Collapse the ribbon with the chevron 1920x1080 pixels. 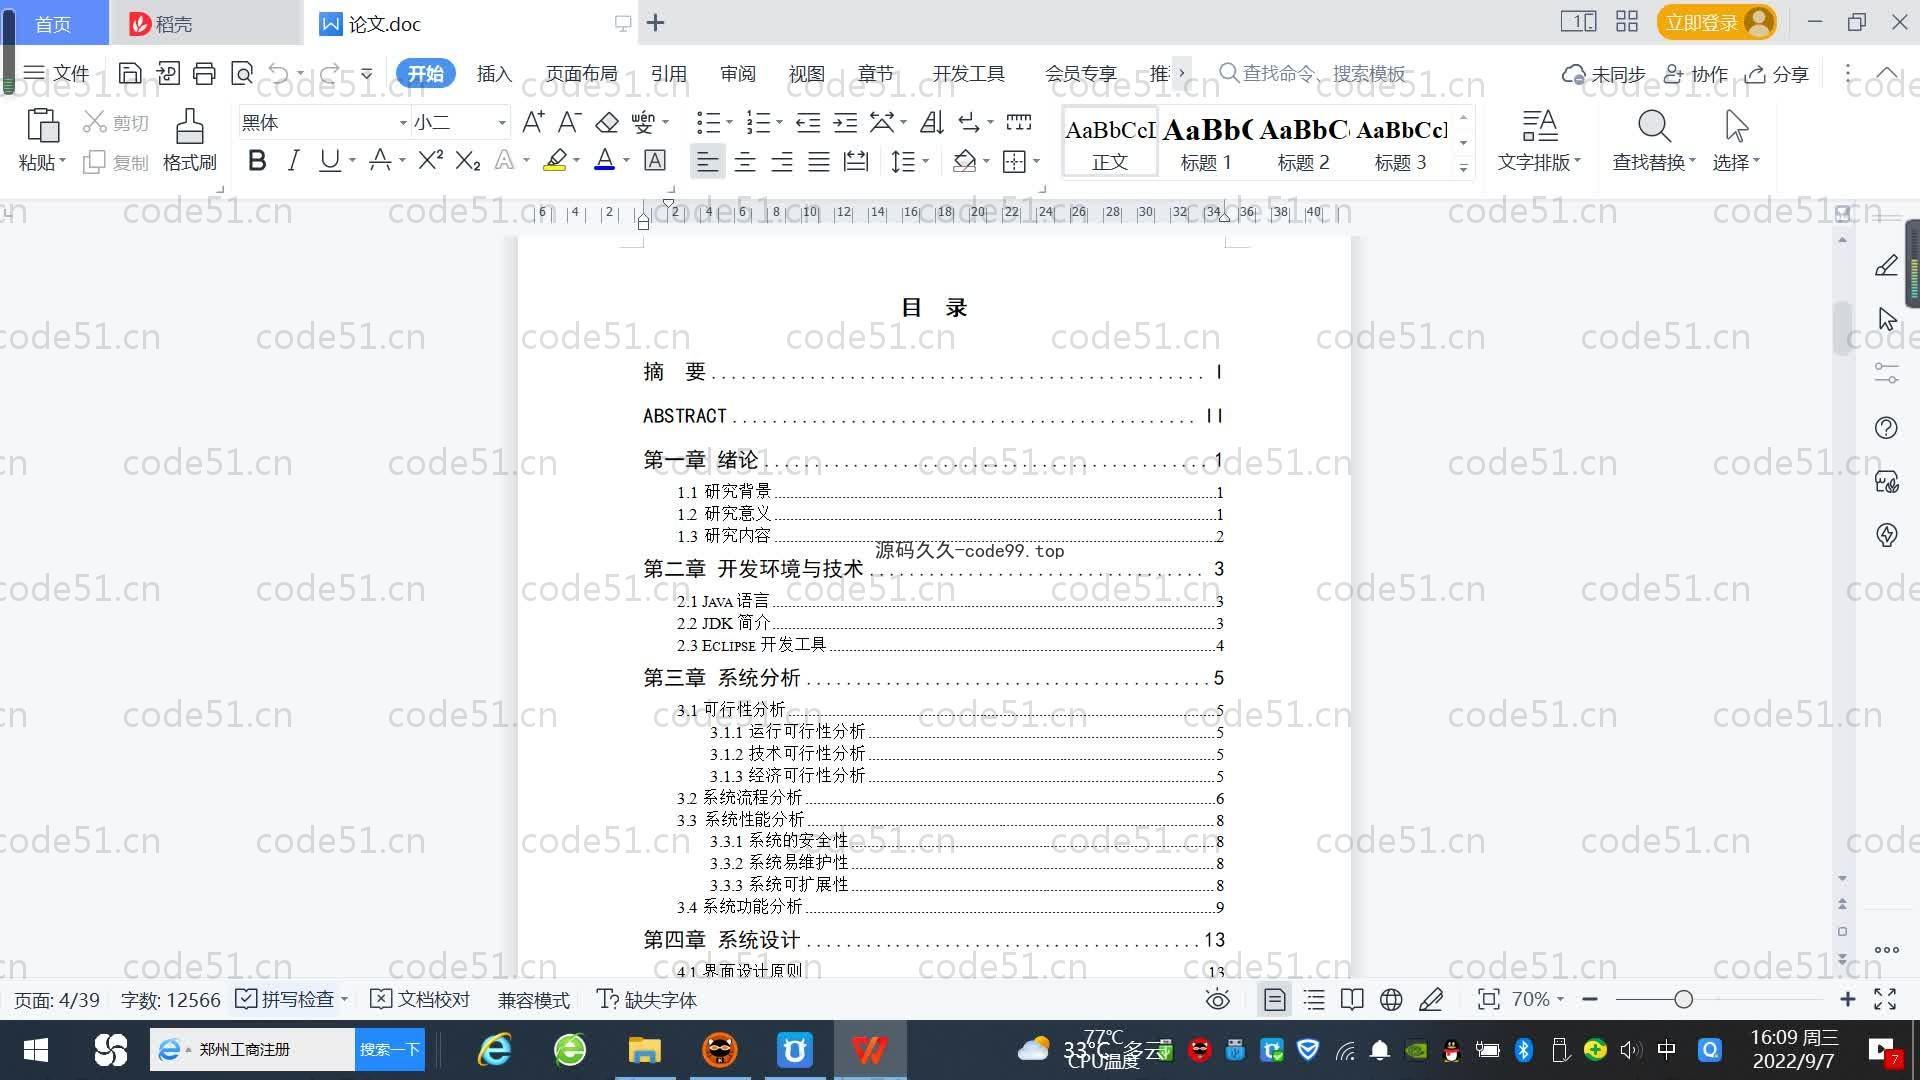tap(1886, 73)
